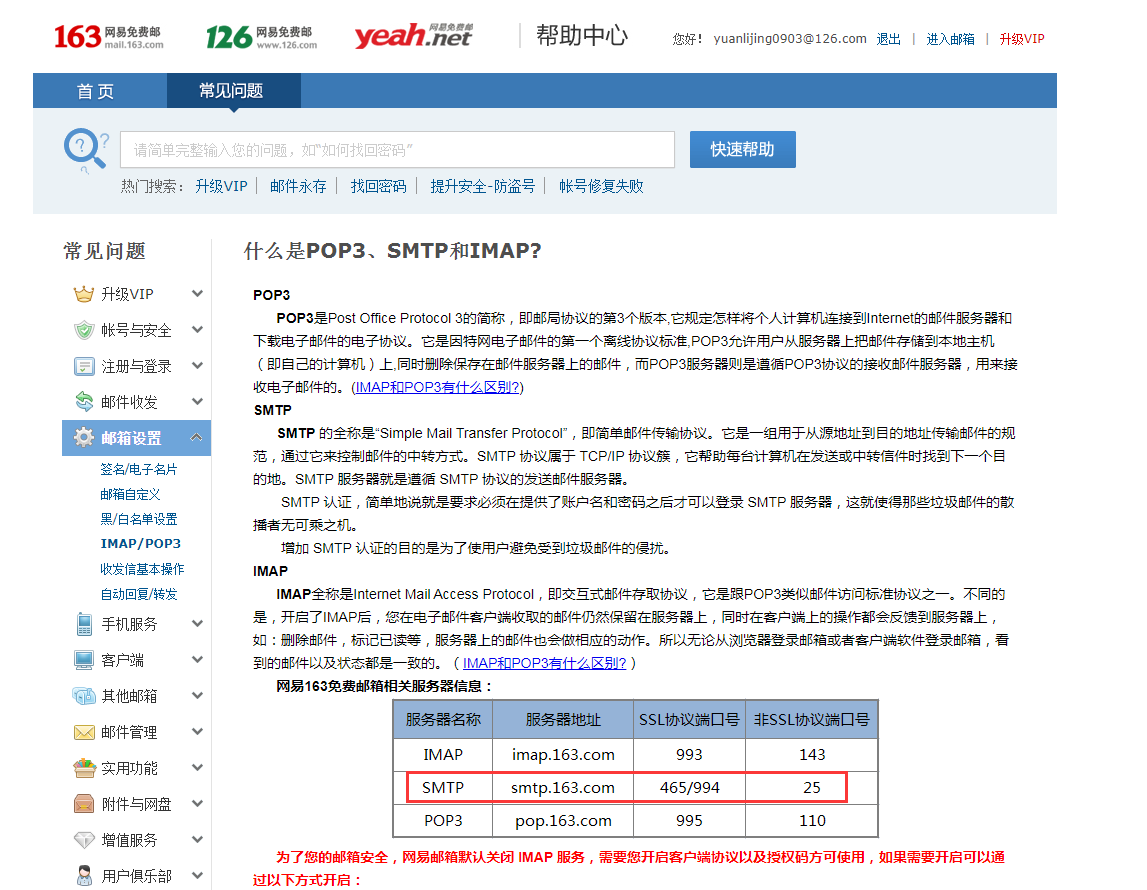Click the icon beside 其他邮箱

[84, 695]
